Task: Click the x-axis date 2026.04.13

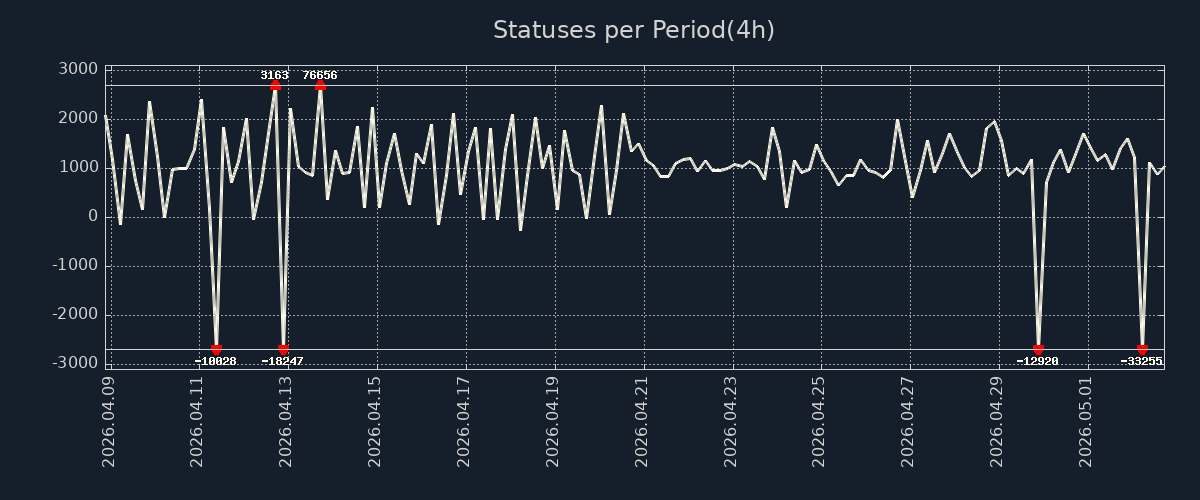Action: 287,421
